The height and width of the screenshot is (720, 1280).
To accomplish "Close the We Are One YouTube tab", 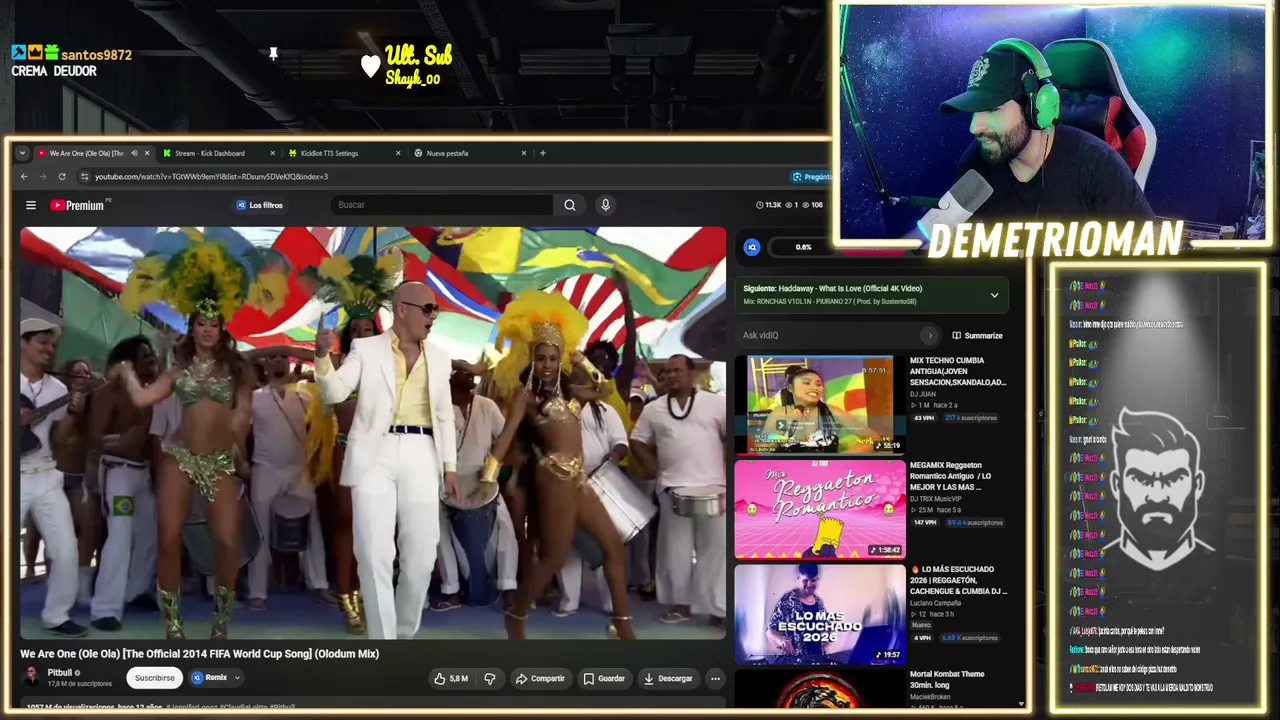I will coord(147,153).
